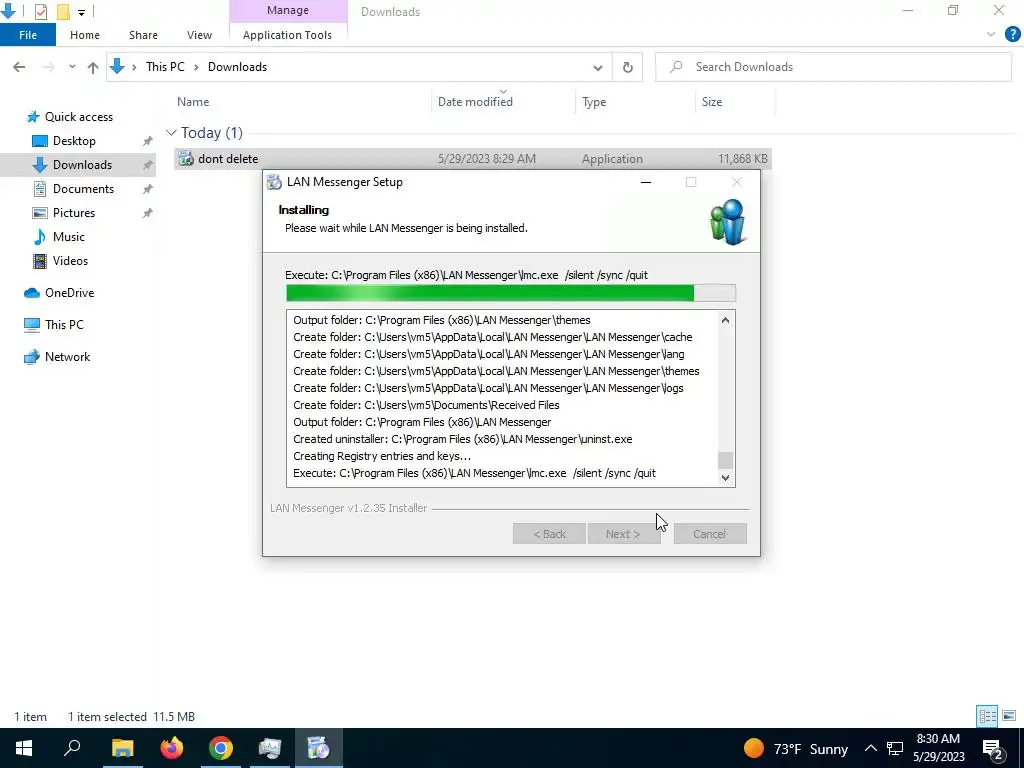Go back with the Back arrow

[19, 67]
